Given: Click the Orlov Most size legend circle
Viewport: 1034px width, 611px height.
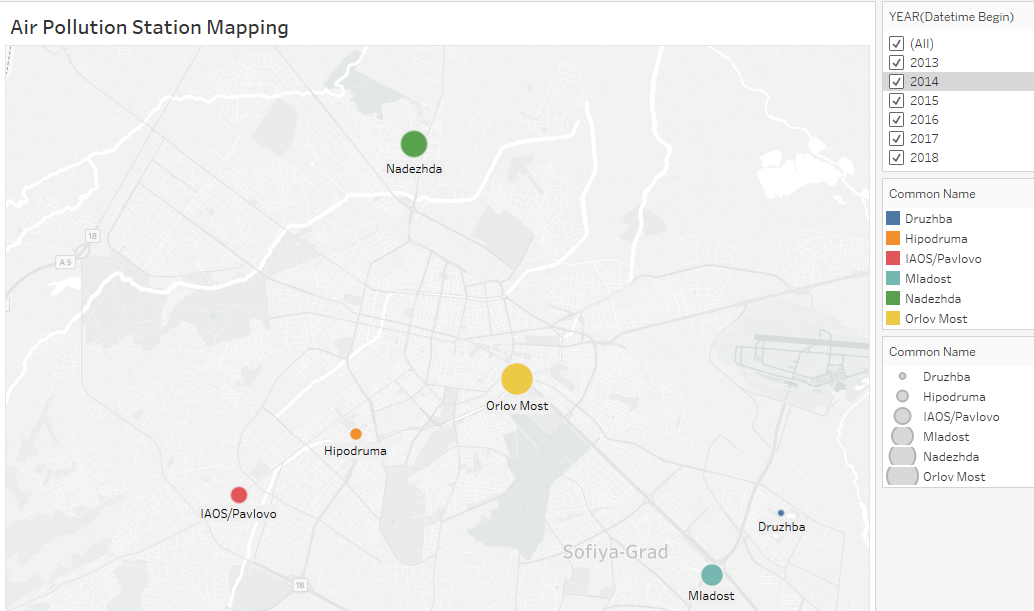Looking at the screenshot, I should pyautogui.click(x=902, y=477).
